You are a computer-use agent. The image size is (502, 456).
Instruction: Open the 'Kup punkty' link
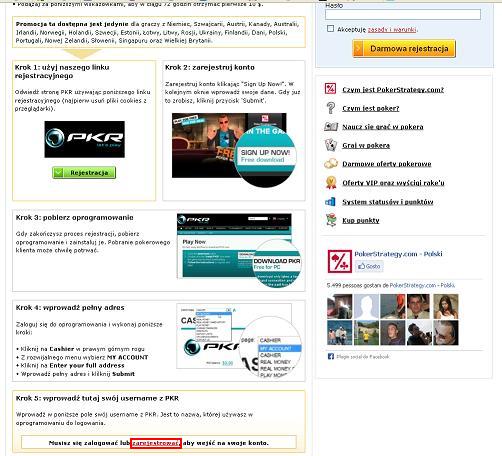(x=361, y=220)
